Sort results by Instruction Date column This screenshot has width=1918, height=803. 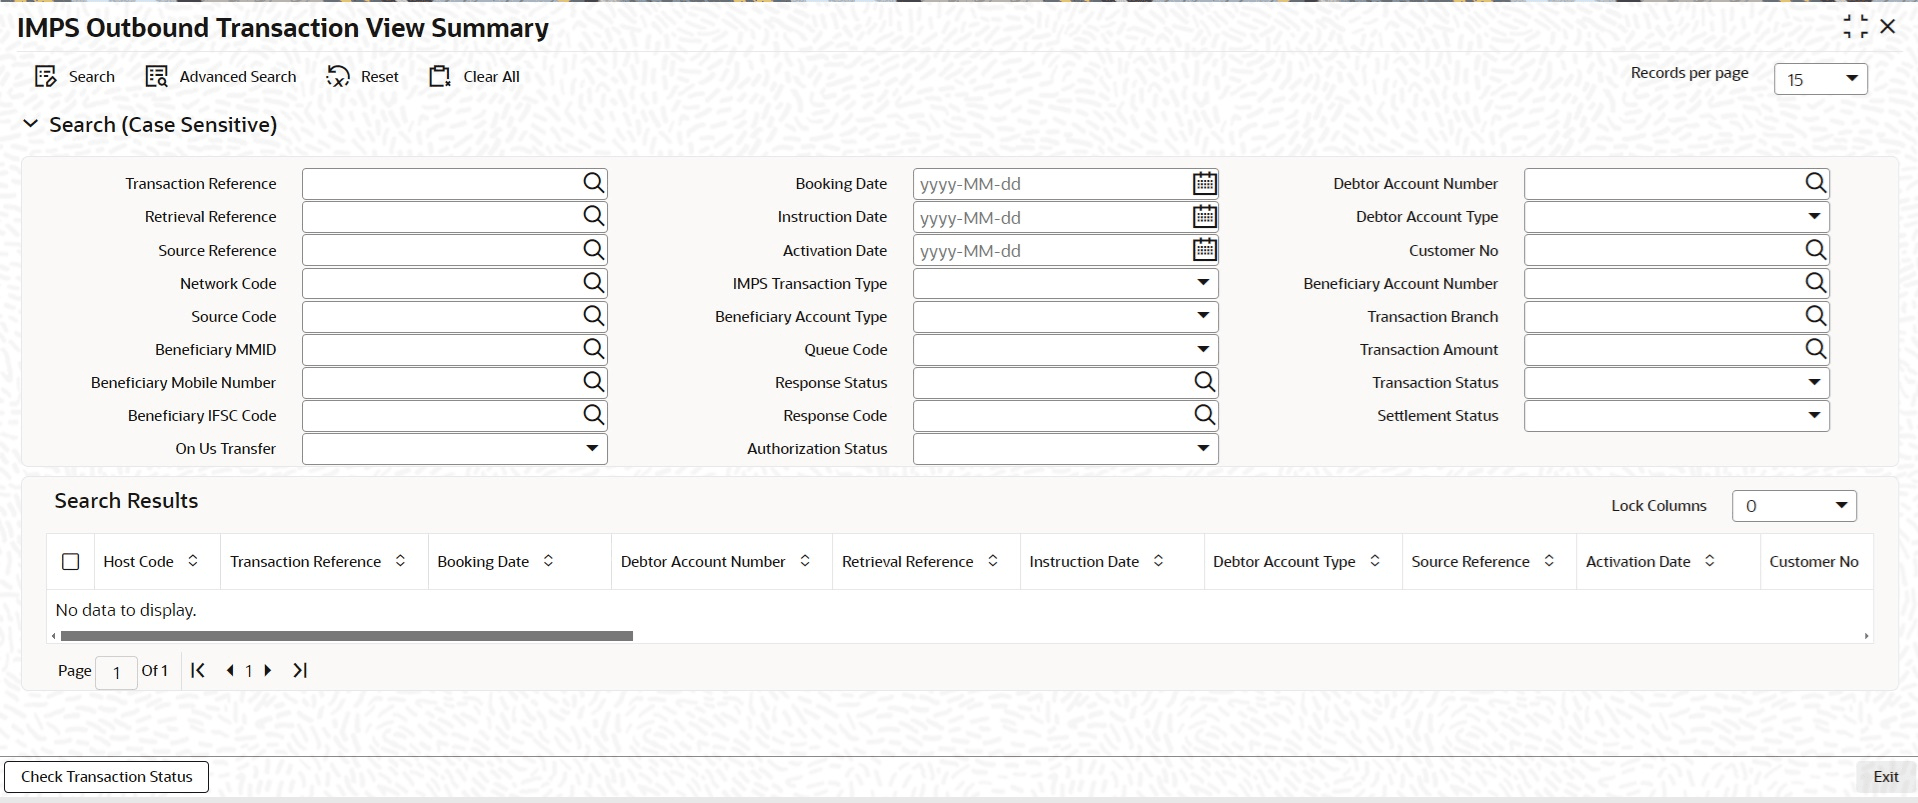(1158, 561)
